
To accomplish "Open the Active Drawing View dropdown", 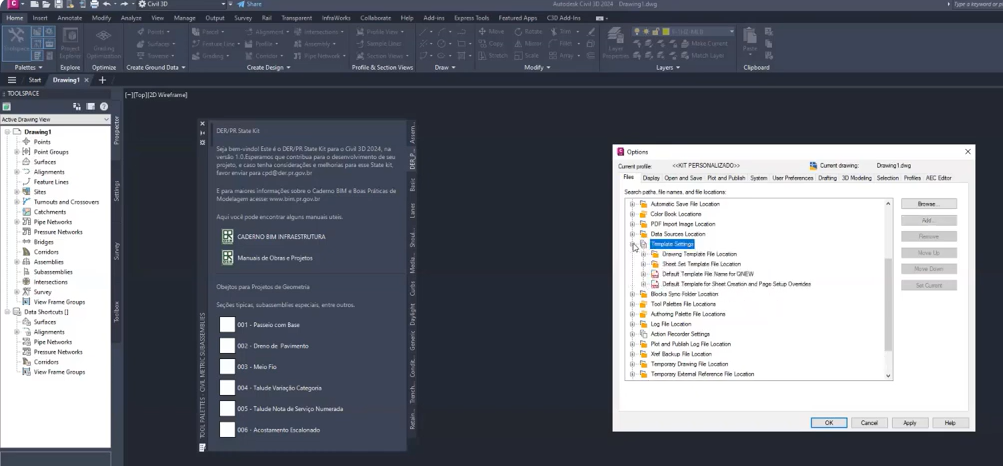I will point(55,120).
